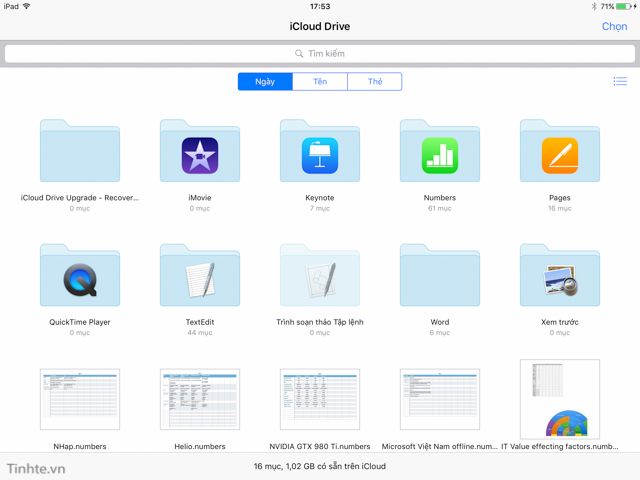This screenshot has width=640, height=480.
Task: Switch to list view icon
Action: click(x=620, y=81)
